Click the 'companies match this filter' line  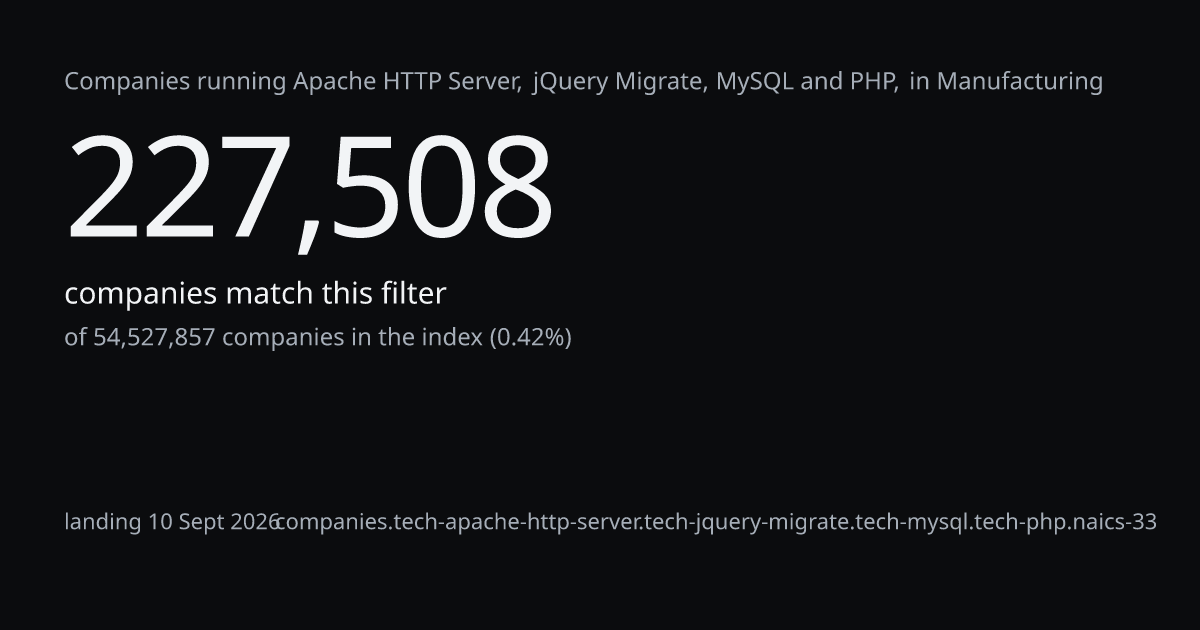255,294
